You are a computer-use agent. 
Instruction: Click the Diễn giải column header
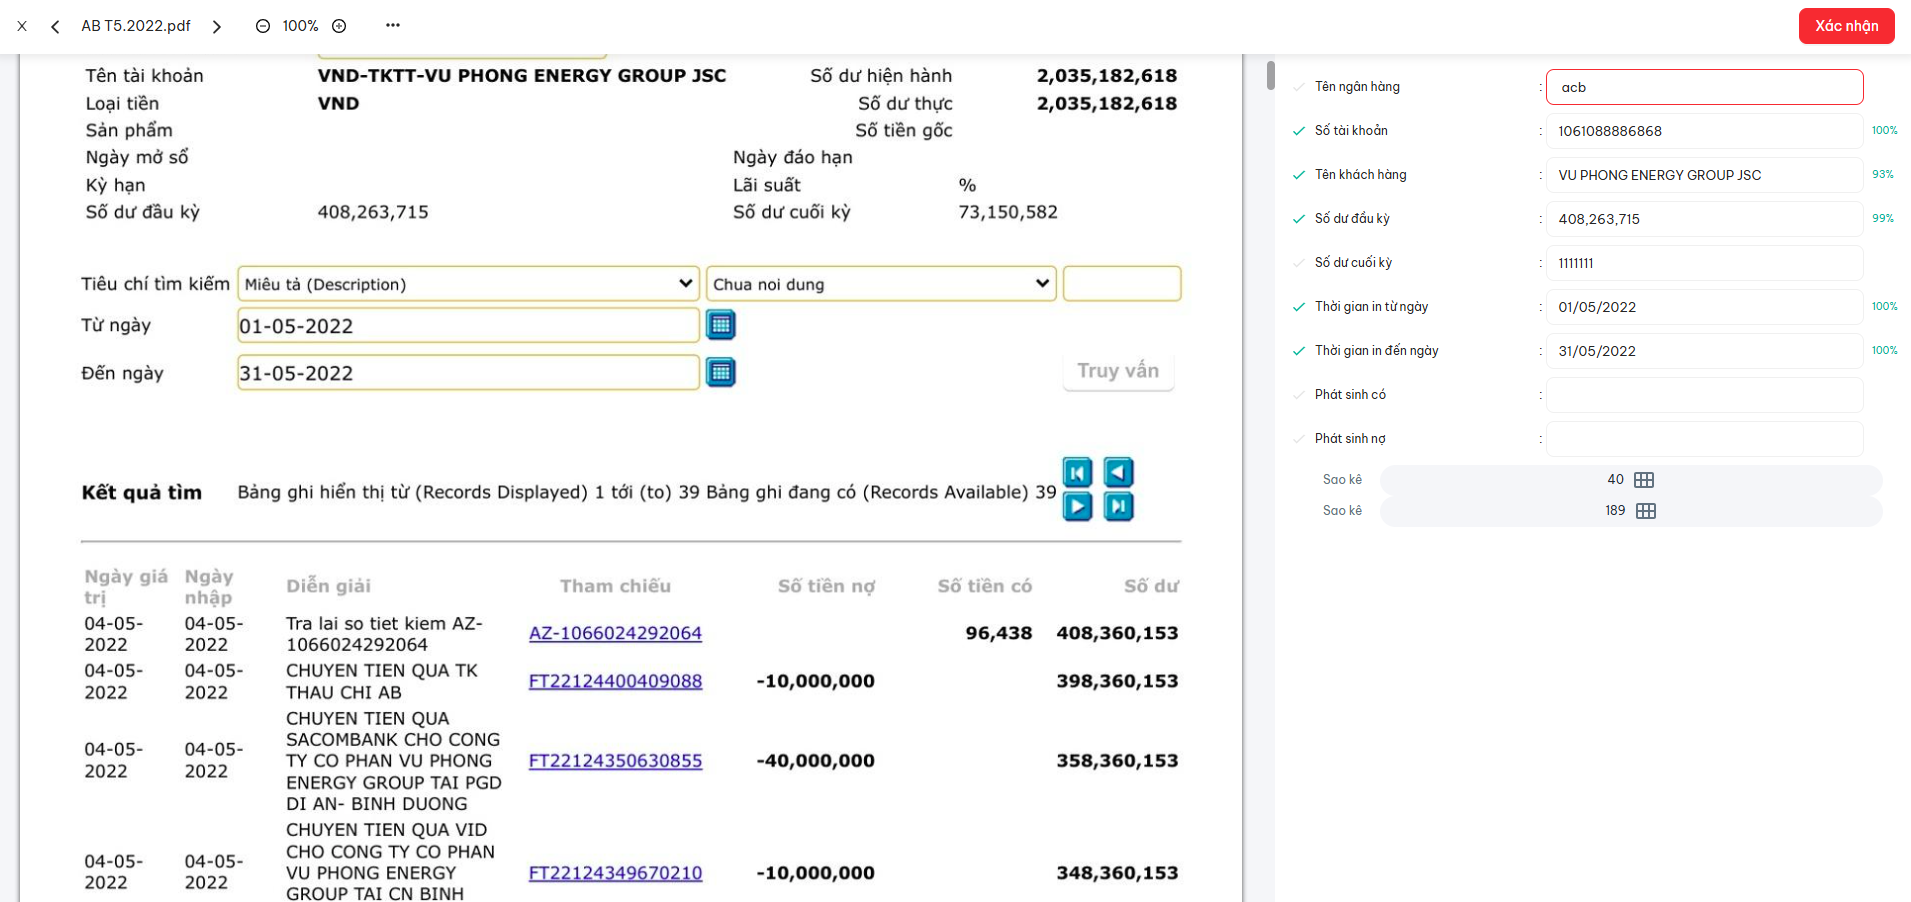coord(328,586)
